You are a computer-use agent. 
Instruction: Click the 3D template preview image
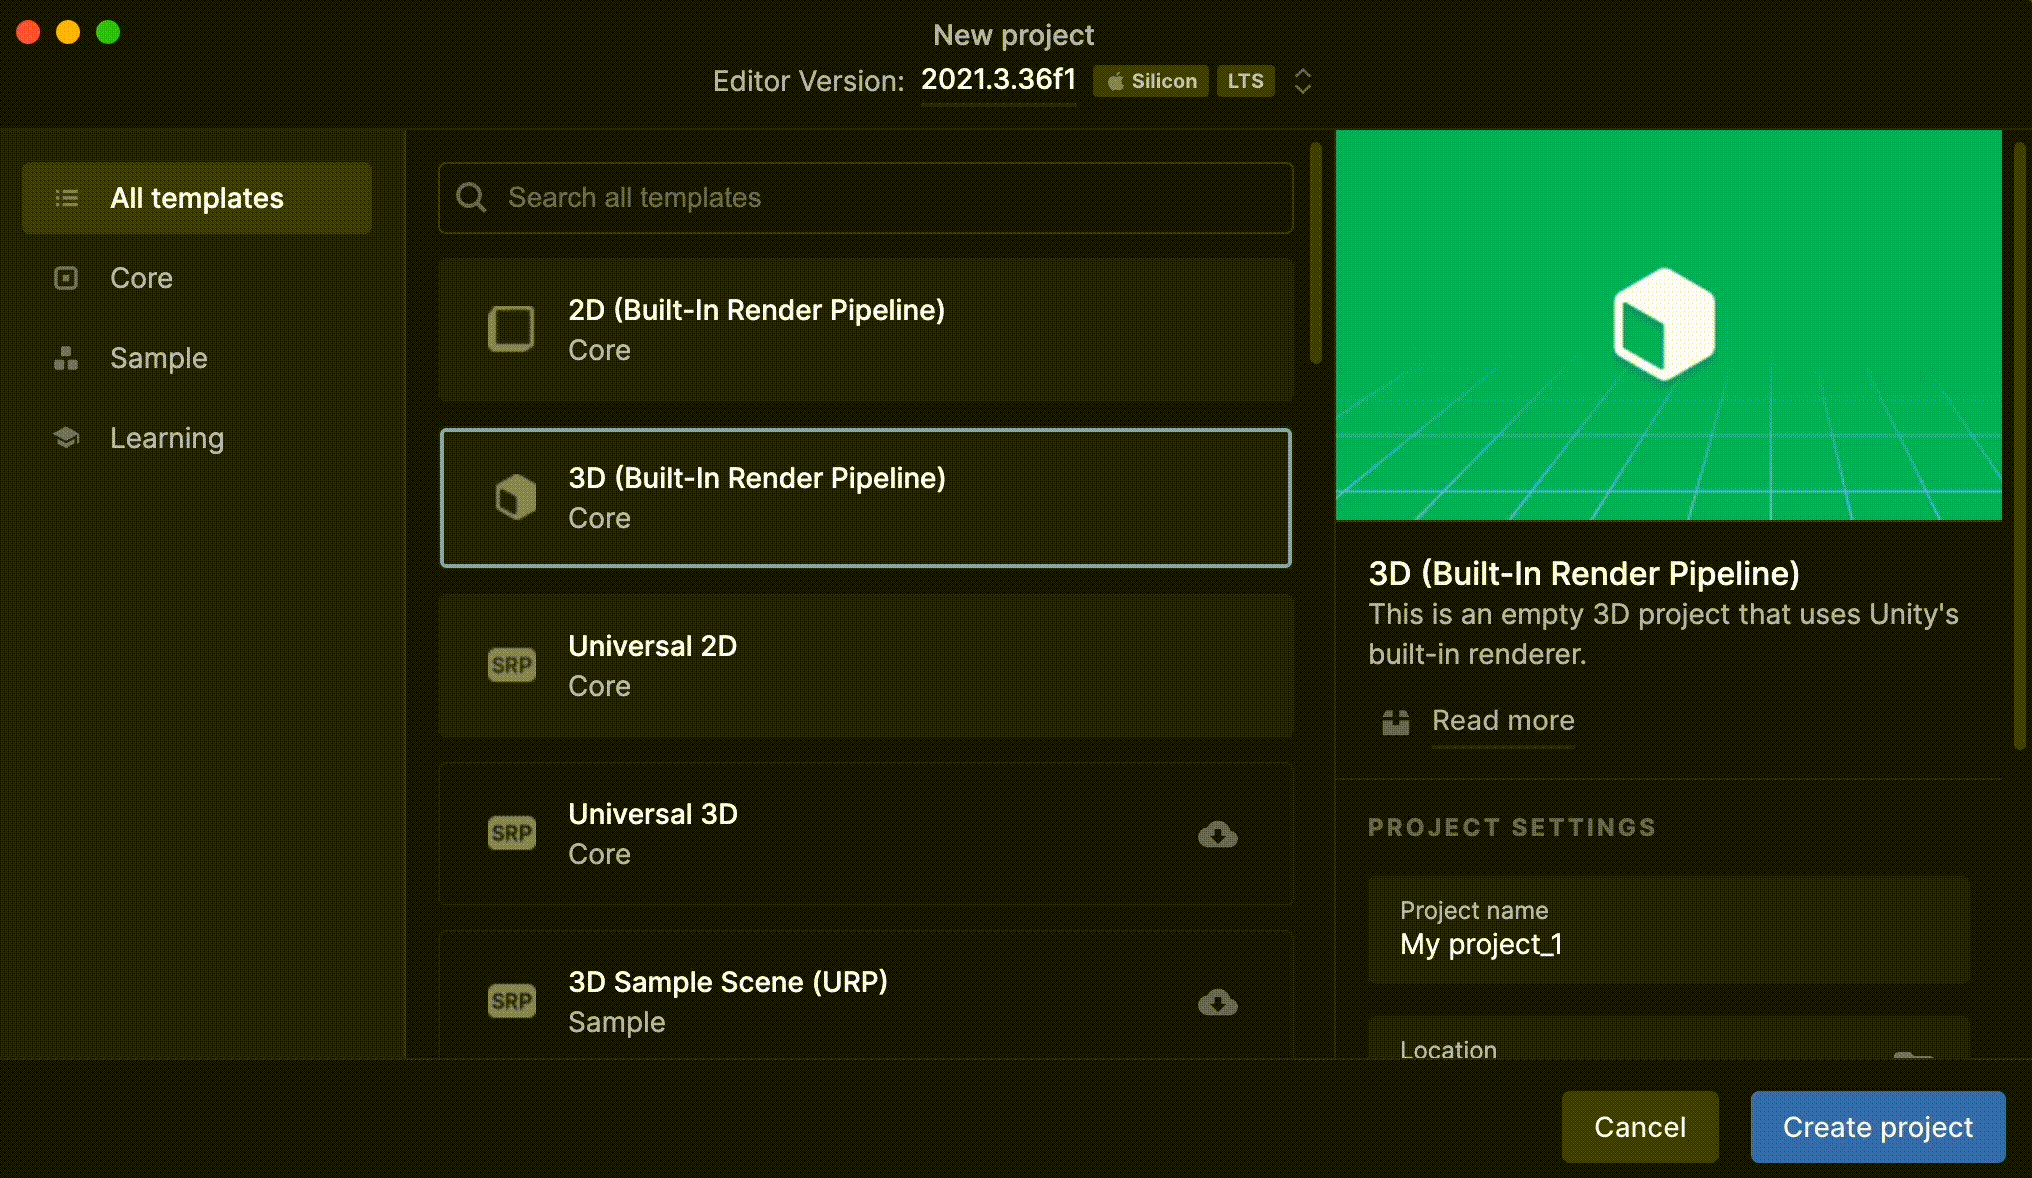pos(1669,325)
